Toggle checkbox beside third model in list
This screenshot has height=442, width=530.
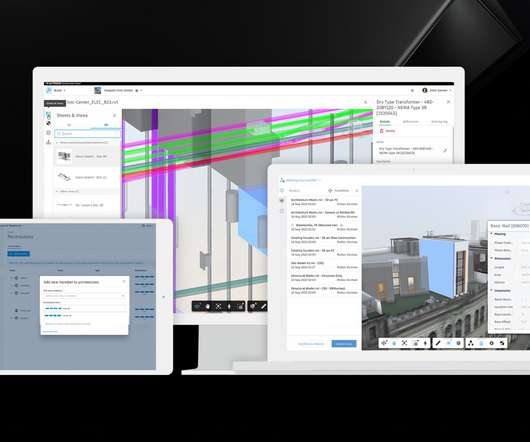pyautogui.click(x=293, y=225)
